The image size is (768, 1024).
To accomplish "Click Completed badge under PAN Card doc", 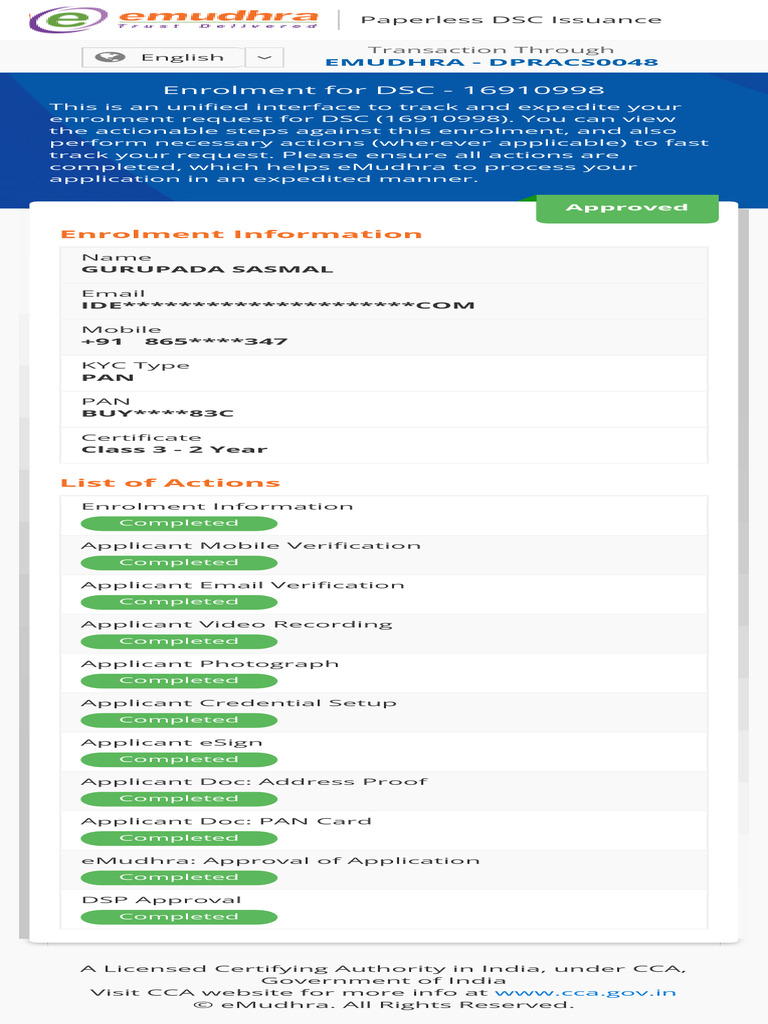I will click(x=179, y=838).
